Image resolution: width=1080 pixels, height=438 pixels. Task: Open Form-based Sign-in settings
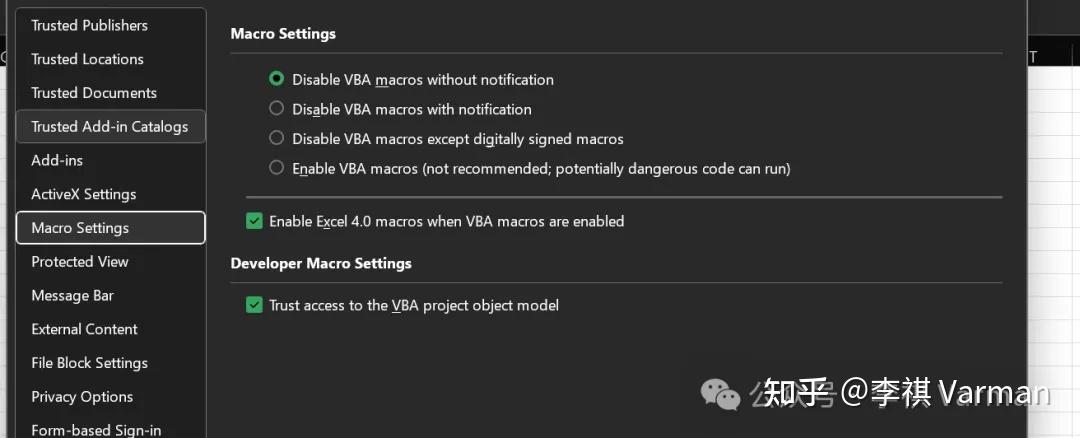96,430
